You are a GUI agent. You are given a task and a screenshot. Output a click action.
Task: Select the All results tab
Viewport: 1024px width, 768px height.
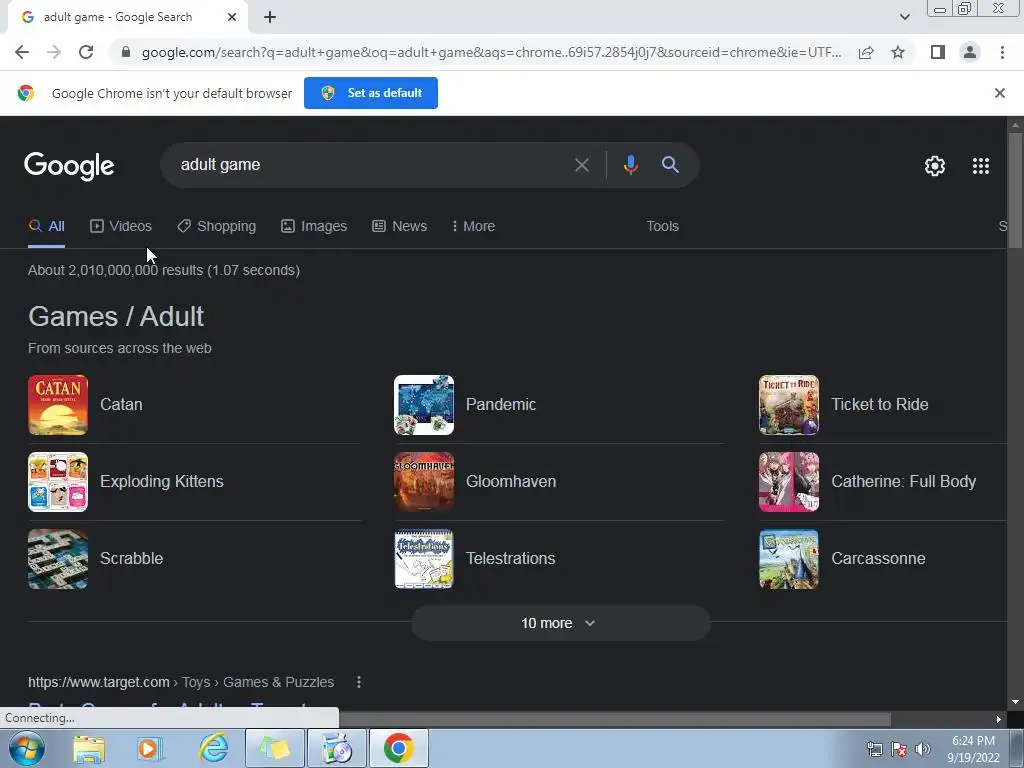tap(46, 226)
